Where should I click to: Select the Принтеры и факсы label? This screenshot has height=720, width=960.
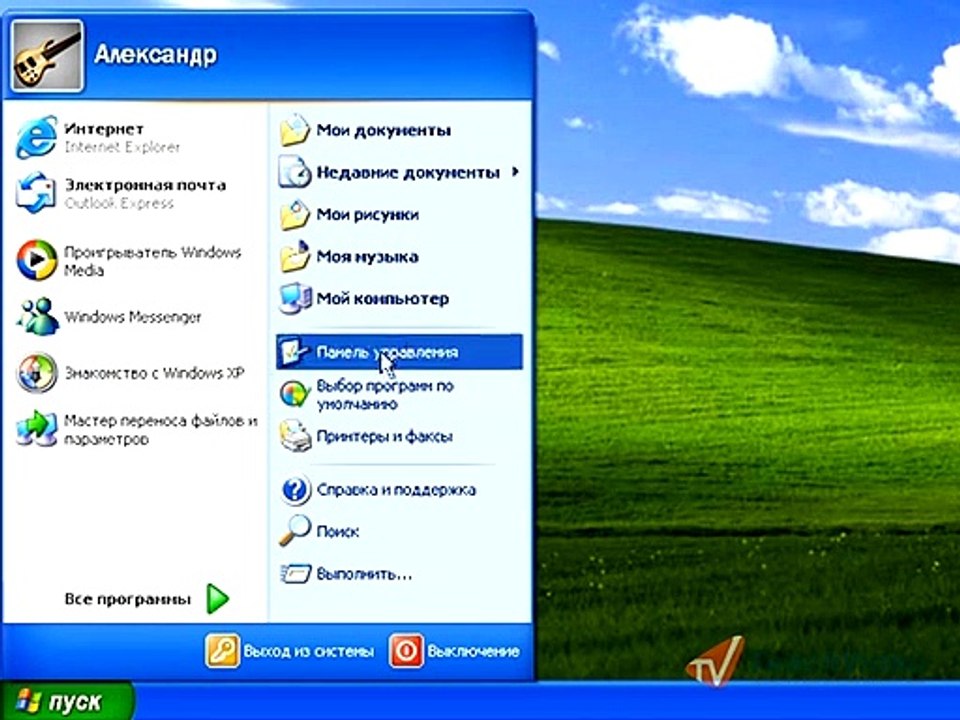click(x=384, y=437)
